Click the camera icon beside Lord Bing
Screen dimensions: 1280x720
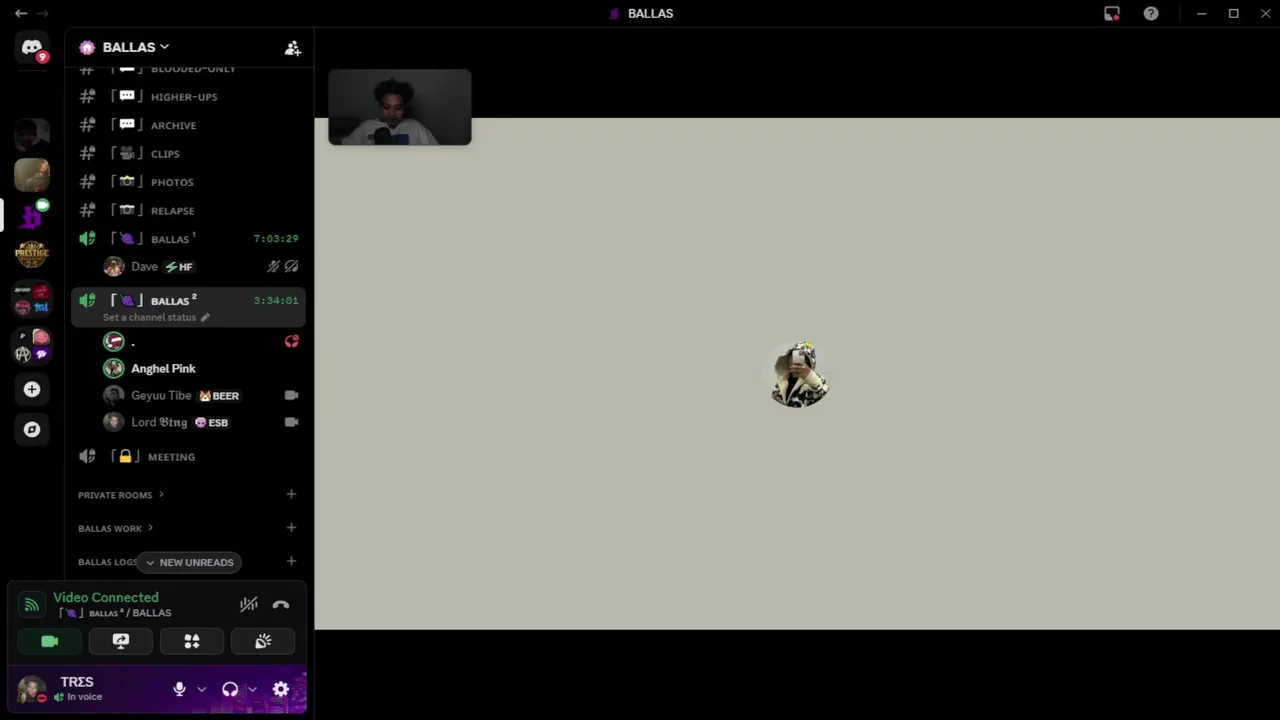click(x=291, y=422)
